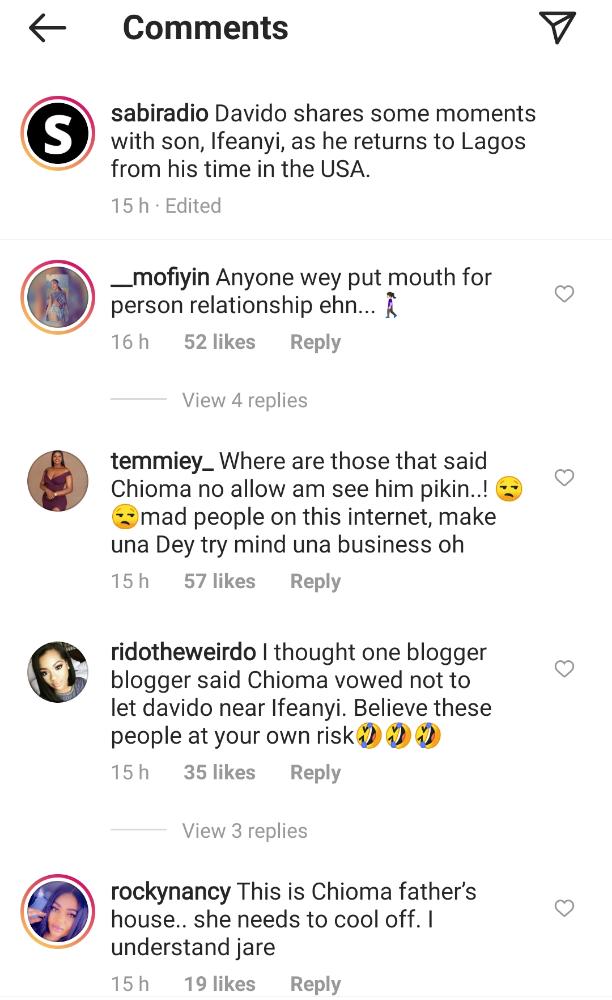This screenshot has height=1000, width=612.
Task: View the 52 likes on __mofiyin's comment
Action: point(219,342)
